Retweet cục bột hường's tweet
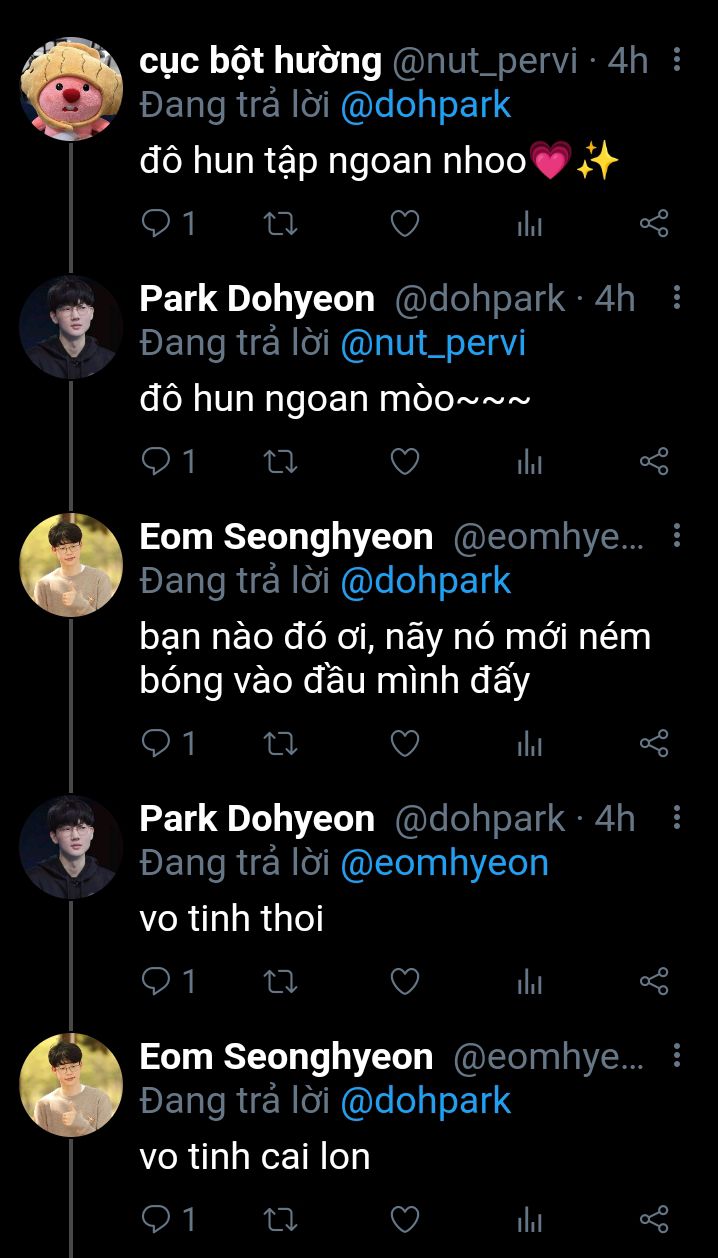This screenshot has width=718, height=1258. coord(280,223)
